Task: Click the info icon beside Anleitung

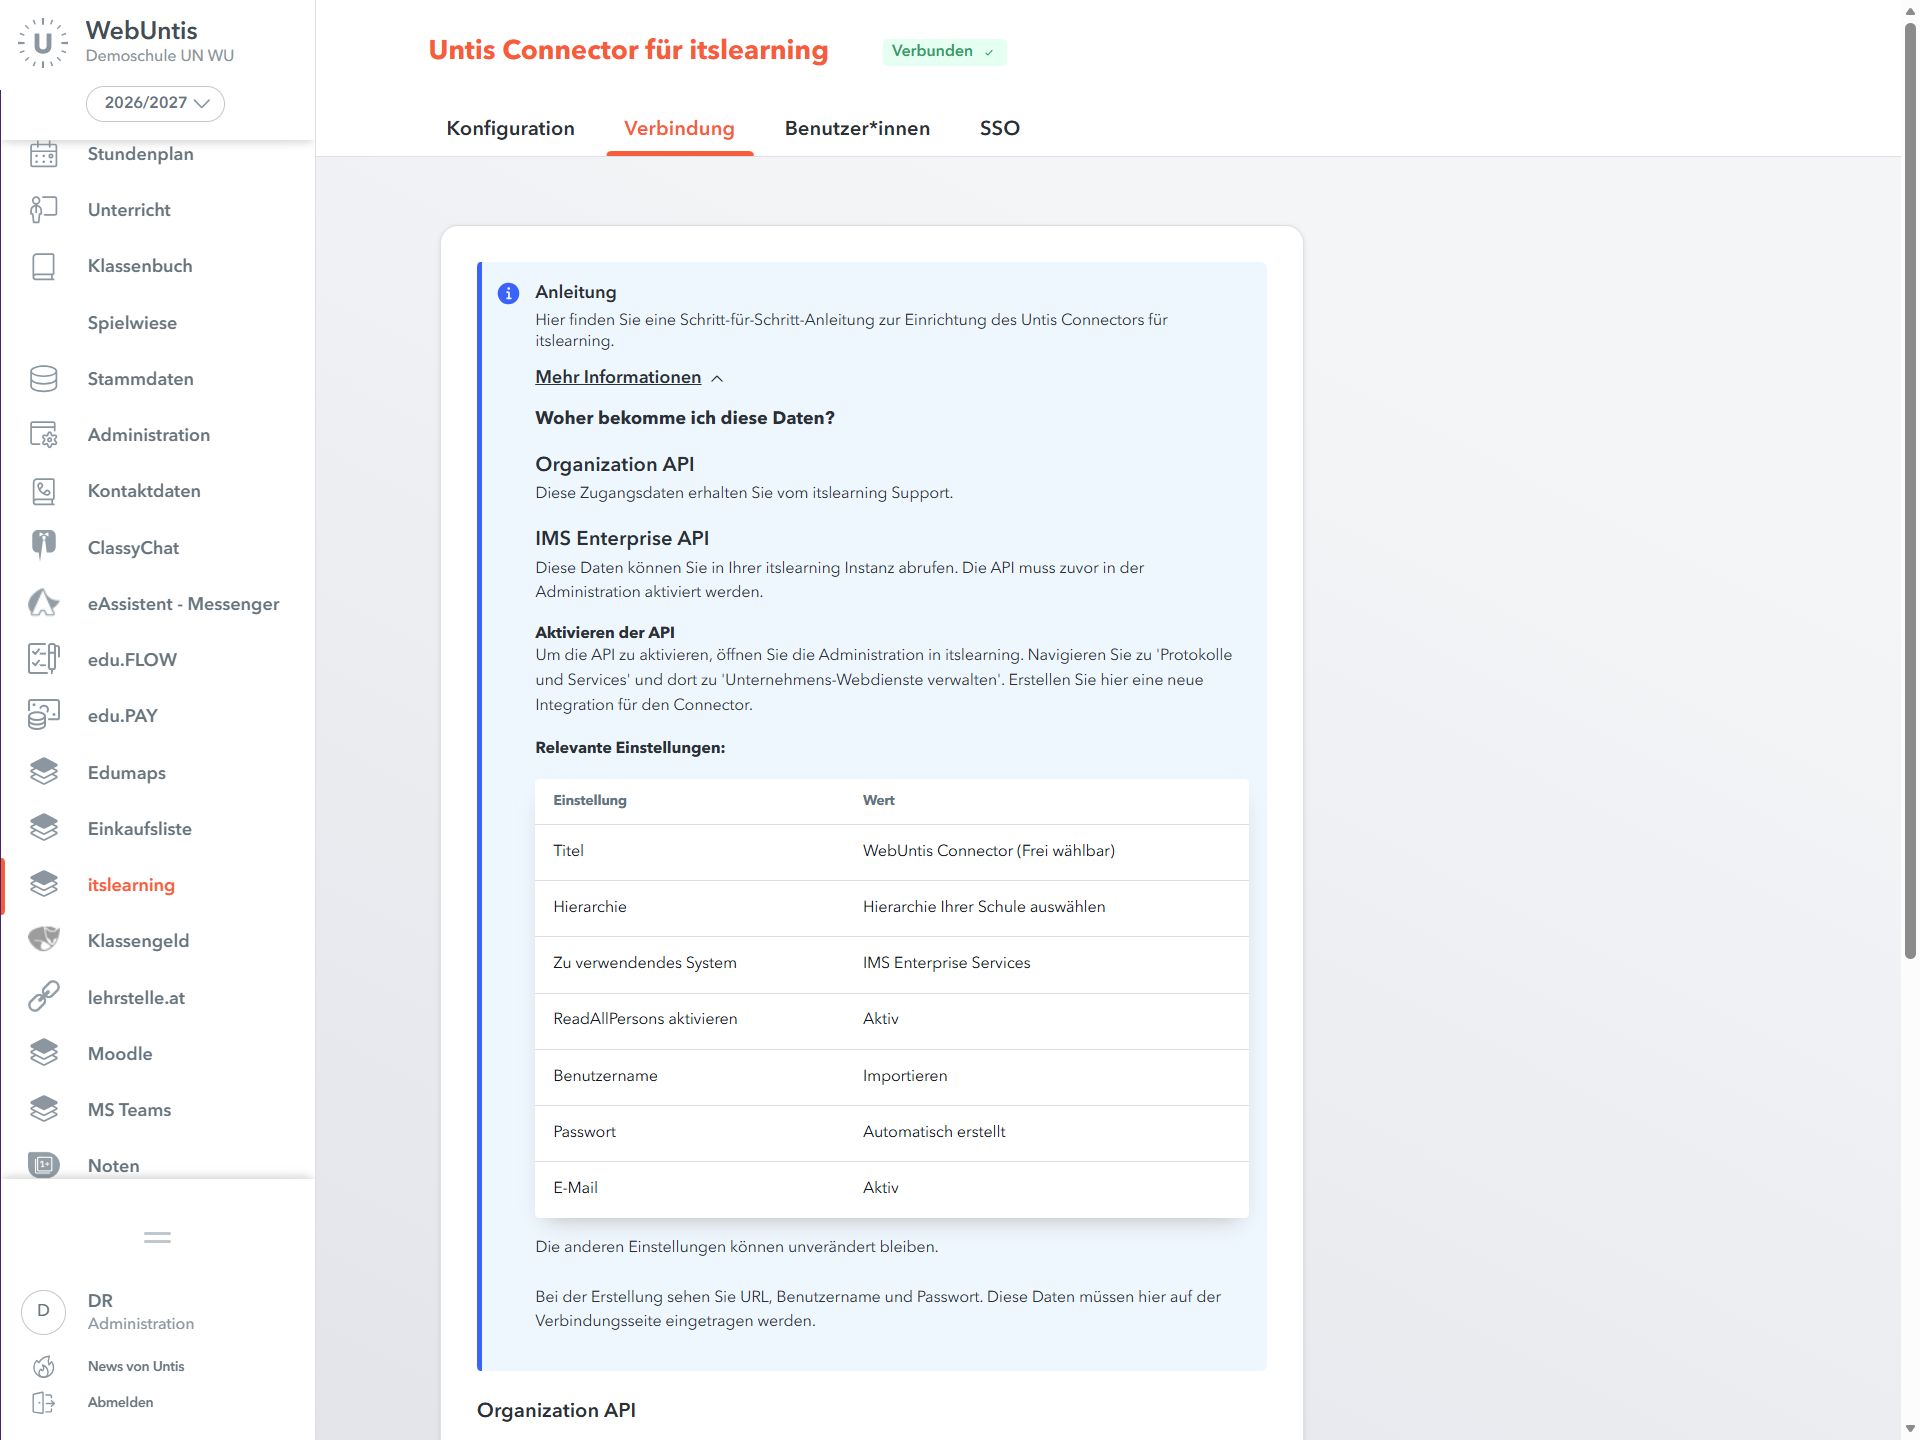Action: tap(508, 293)
